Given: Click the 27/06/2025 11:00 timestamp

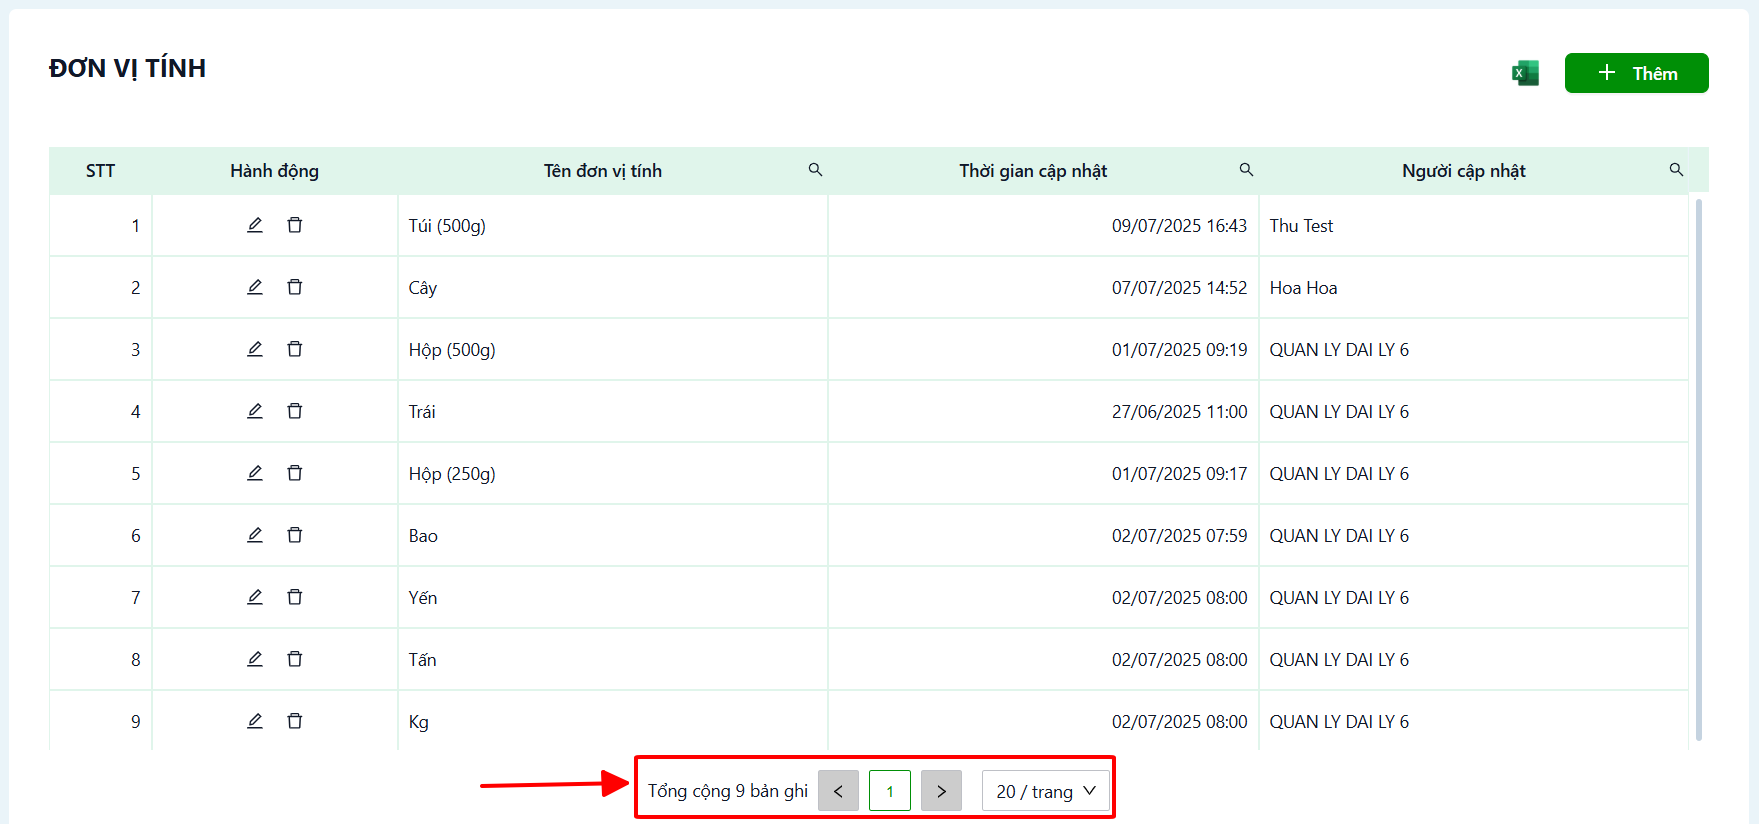Looking at the screenshot, I should point(1180,412).
